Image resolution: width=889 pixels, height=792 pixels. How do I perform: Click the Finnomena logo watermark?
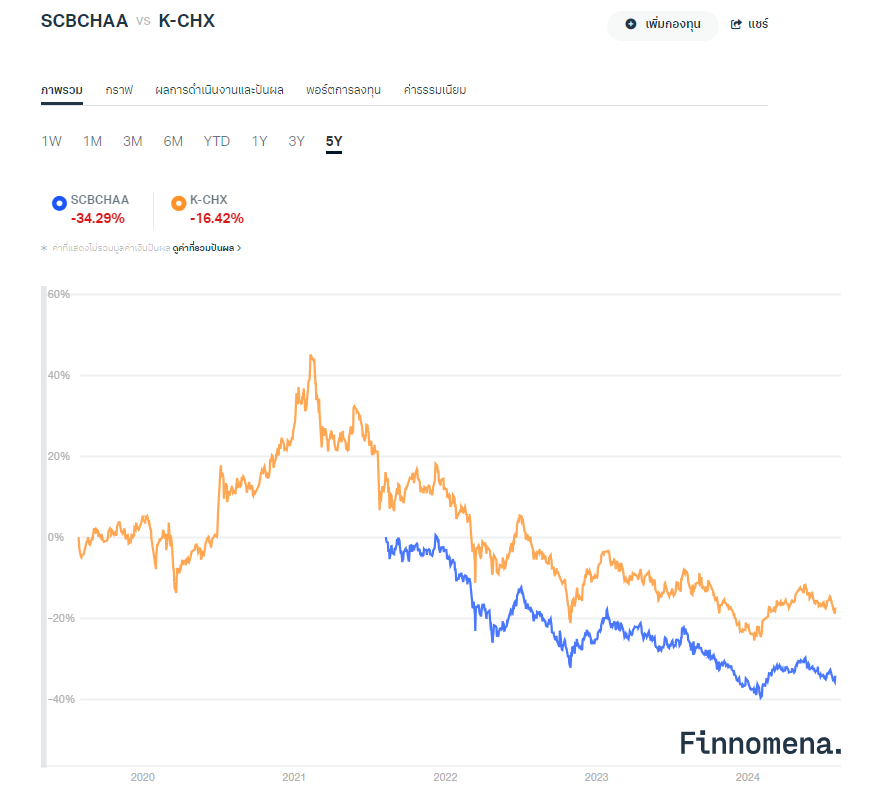(x=760, y=742)
